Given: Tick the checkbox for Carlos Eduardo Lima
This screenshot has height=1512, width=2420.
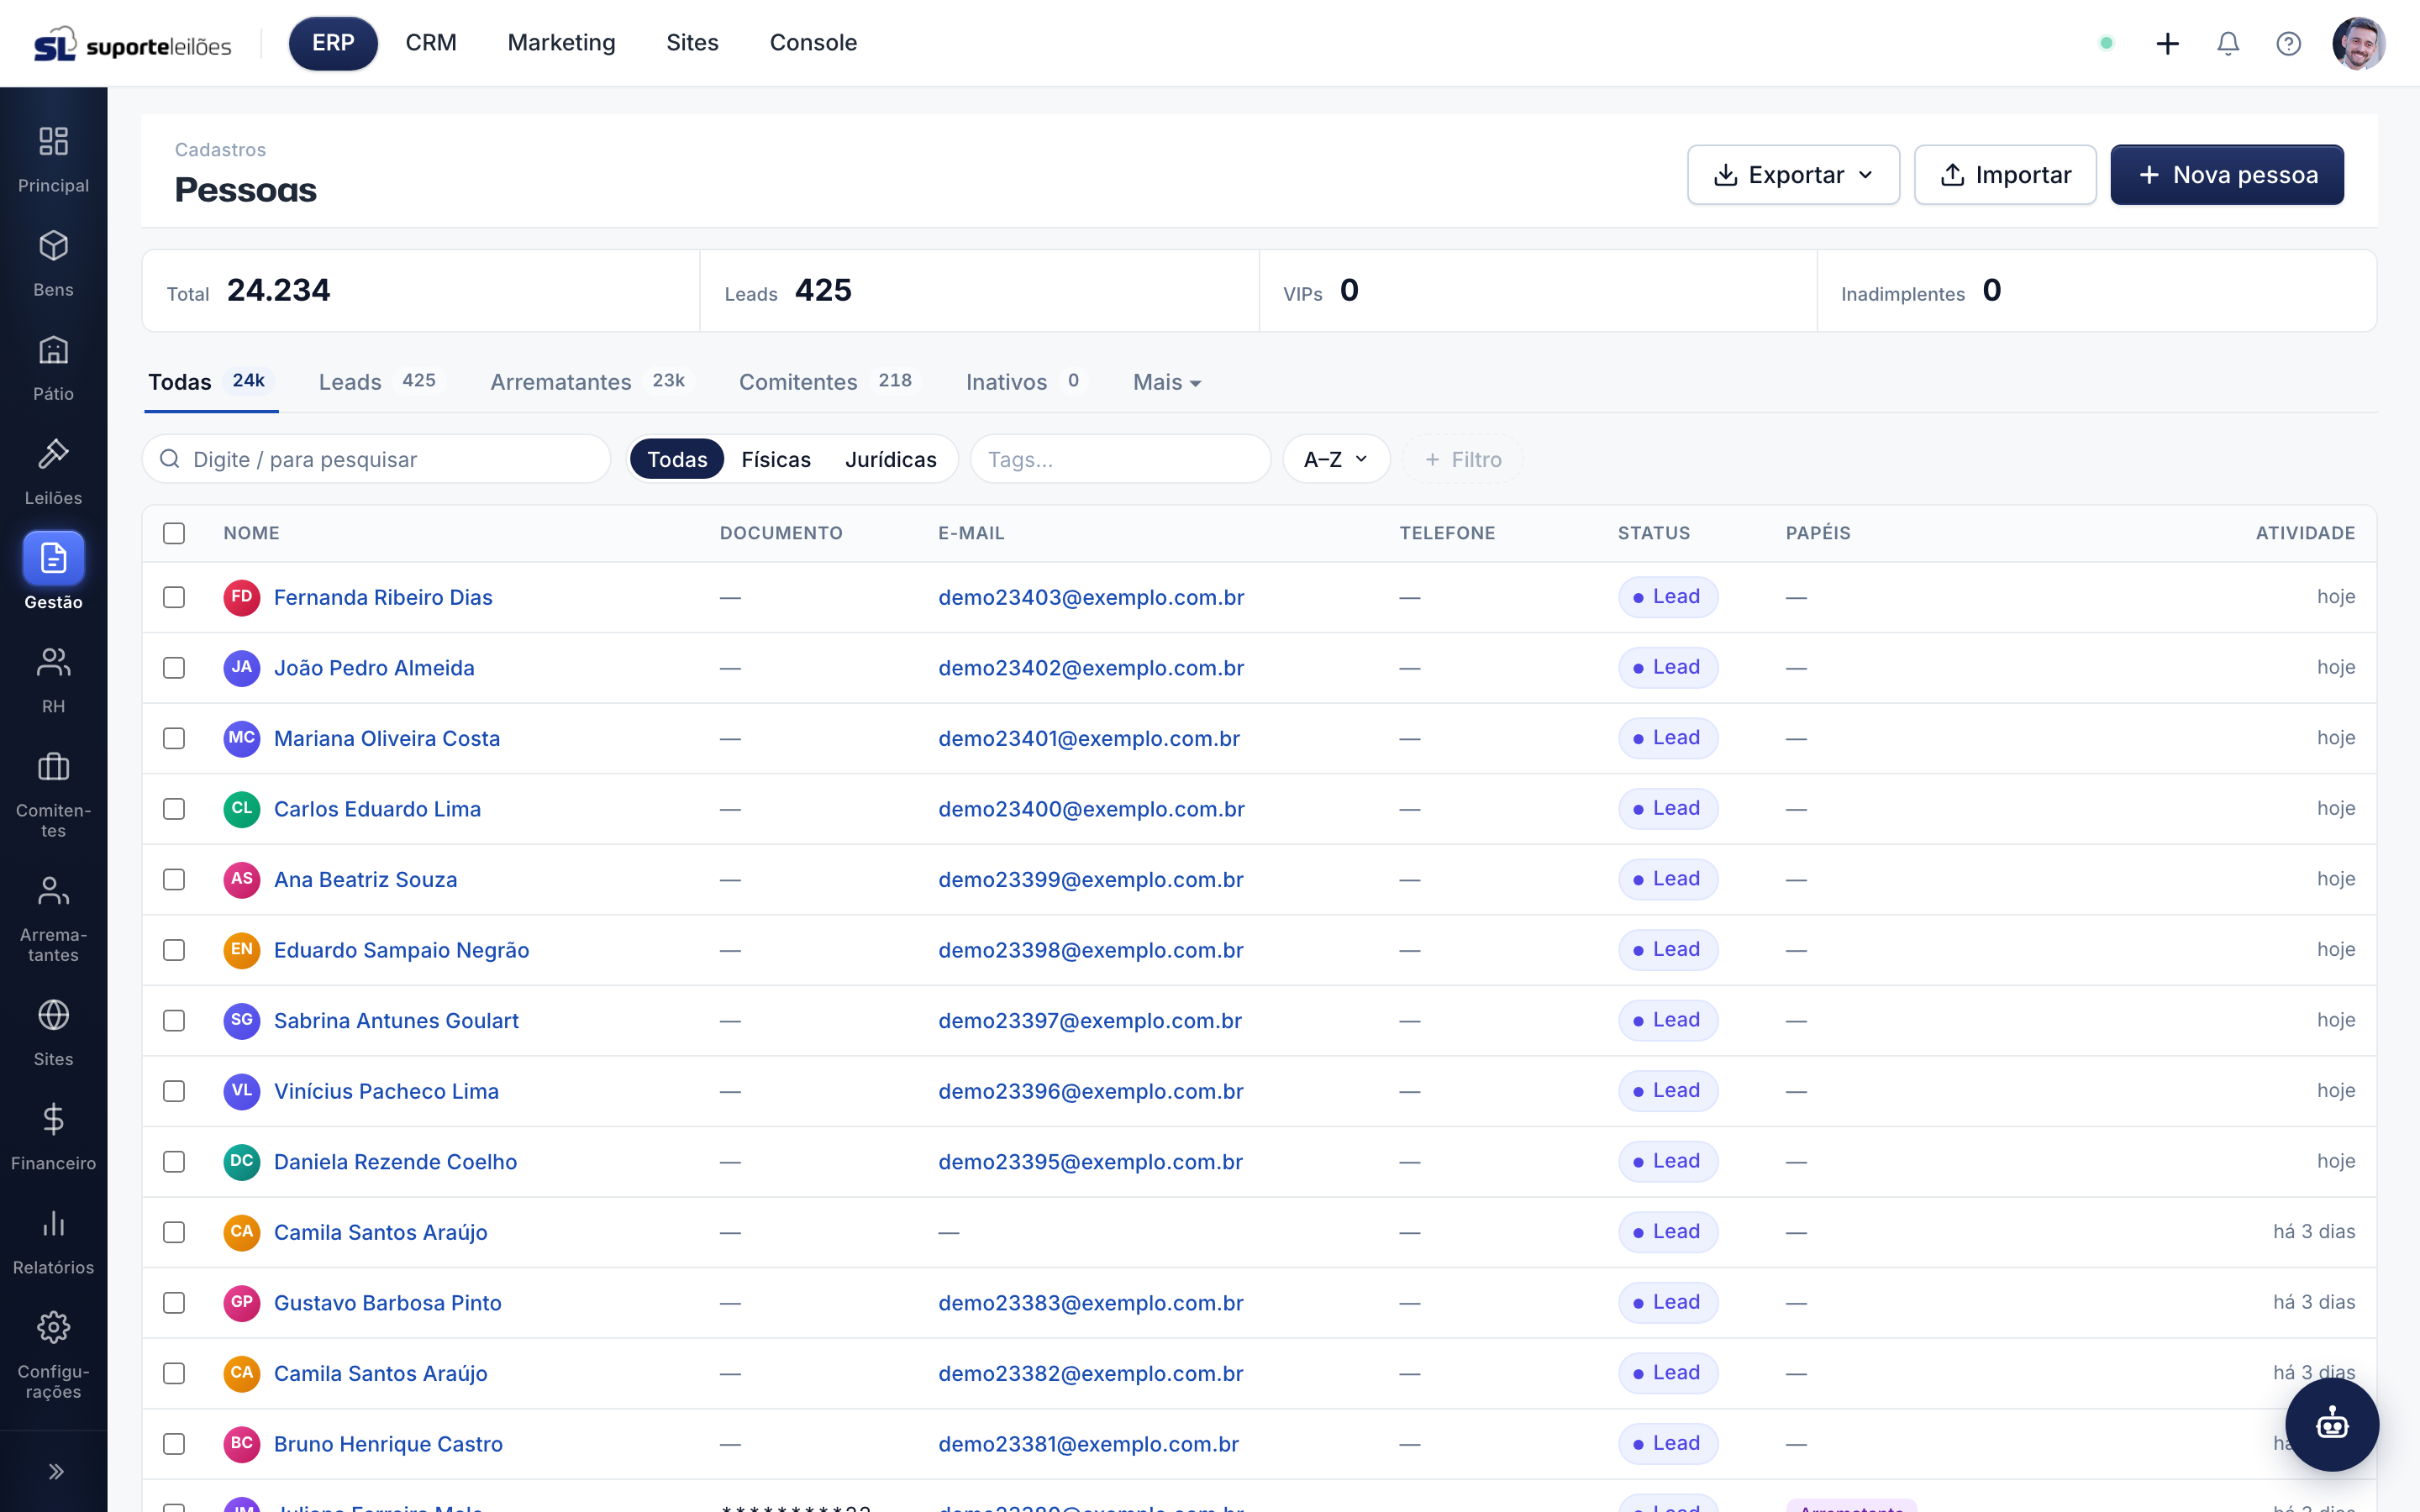Looking at the screenshot, I should [174, 809].
